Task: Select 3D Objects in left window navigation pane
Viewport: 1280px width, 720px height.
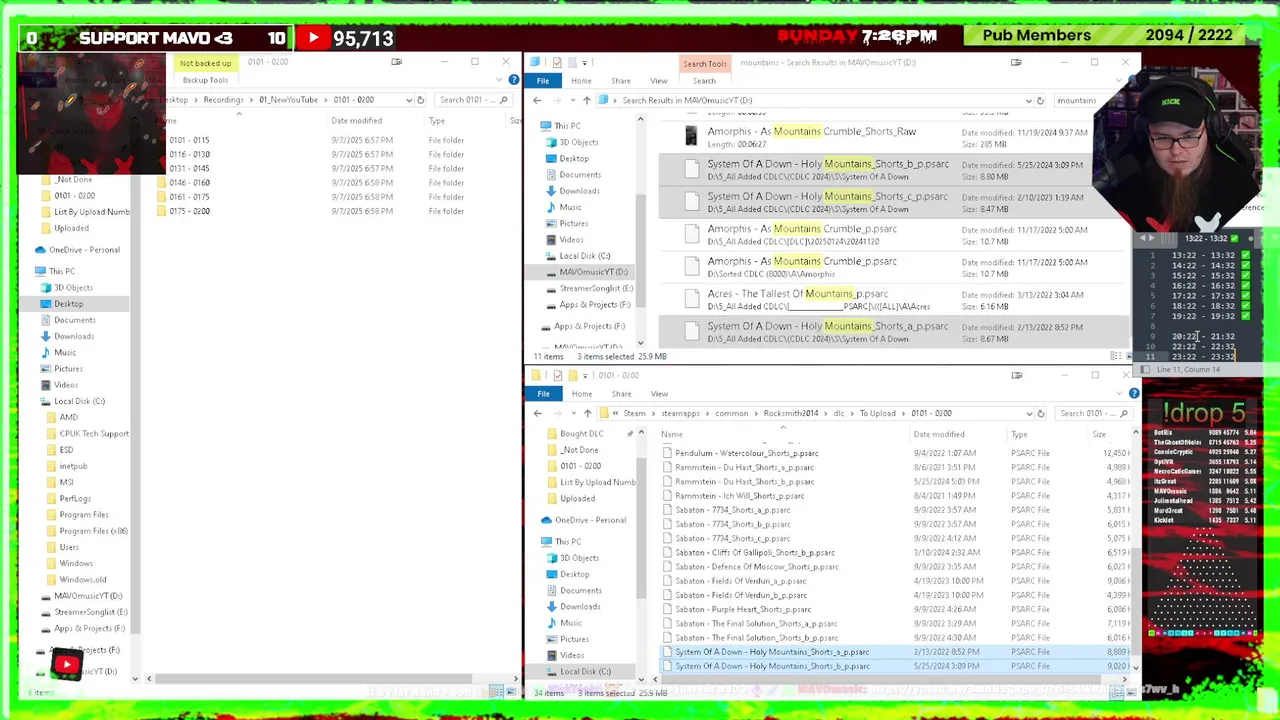Action: 73,288
